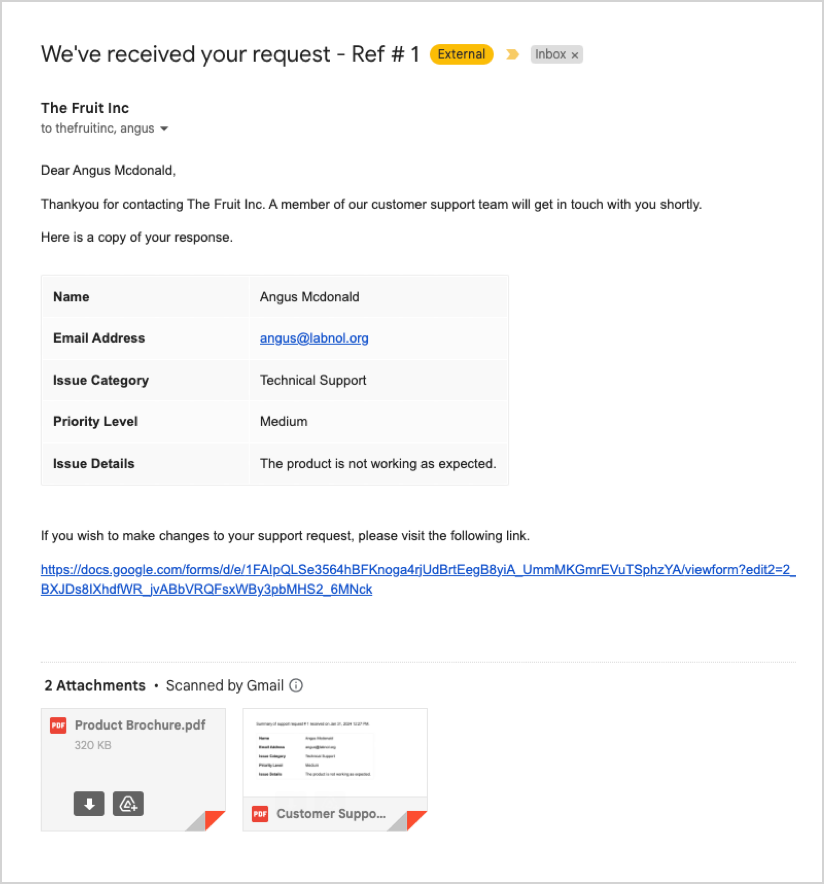
Task: Add Product Brochure.pdf to Drive
Action: [128, 803]
